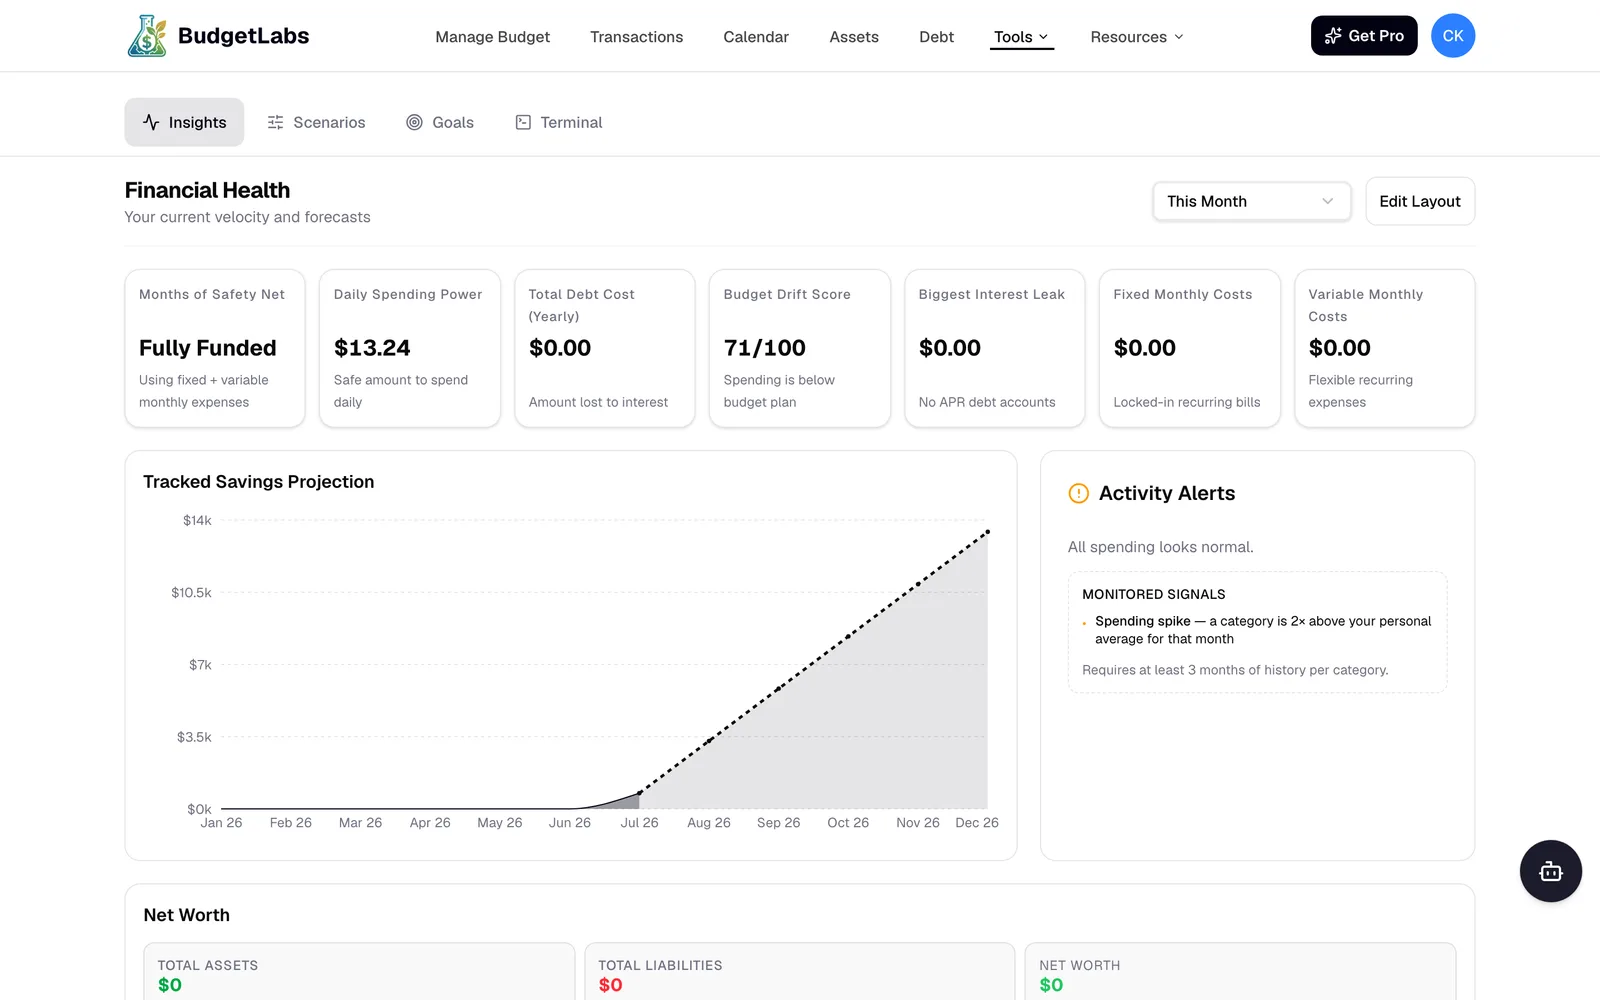Click the Fully Funded value

point(208,348)
